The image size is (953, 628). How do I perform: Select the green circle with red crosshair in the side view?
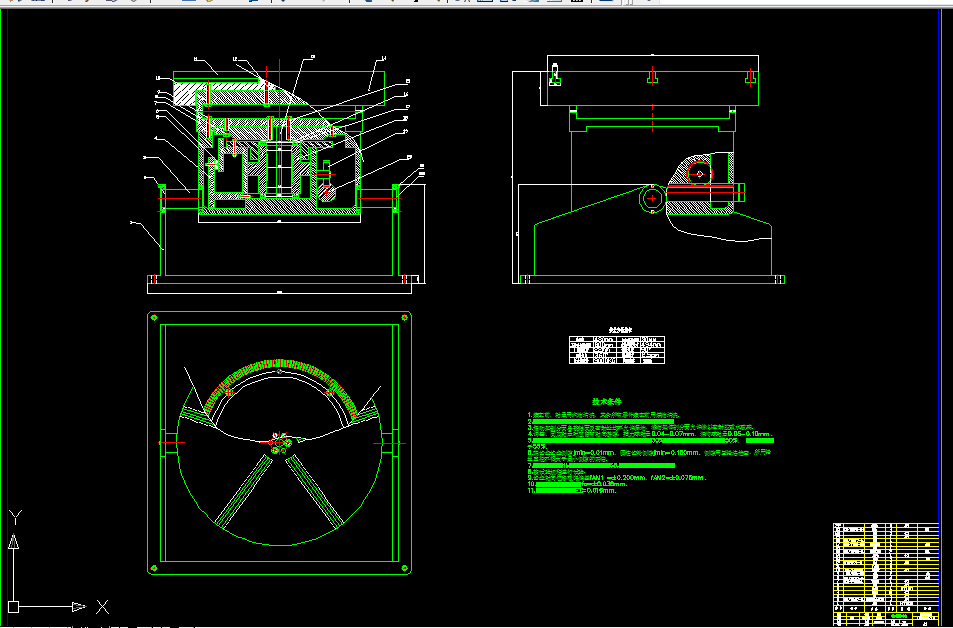click(652, 198)
